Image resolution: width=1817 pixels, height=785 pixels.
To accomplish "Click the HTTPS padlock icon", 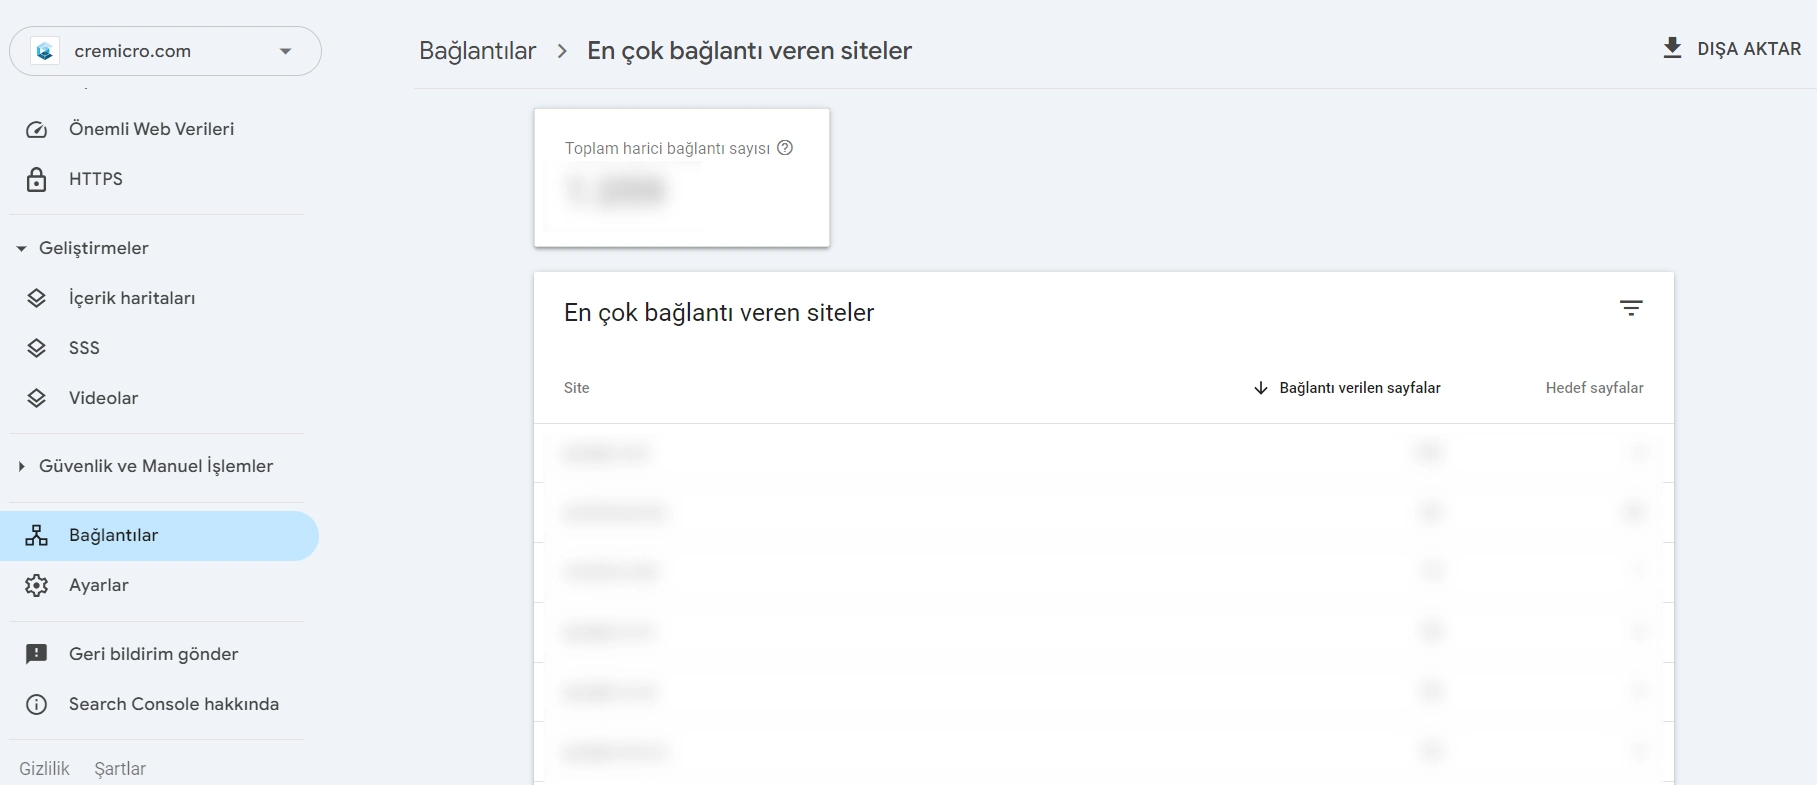I will [36, 179].
